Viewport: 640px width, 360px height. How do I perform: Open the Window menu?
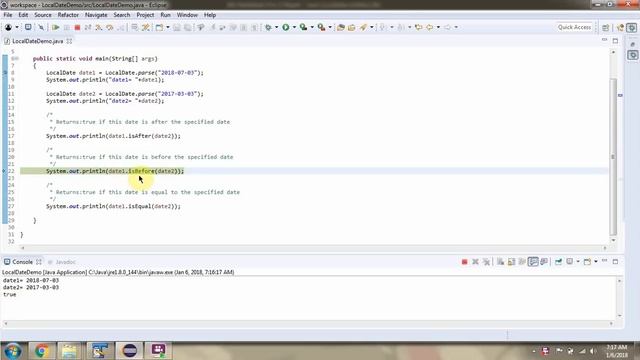point(187,15)
